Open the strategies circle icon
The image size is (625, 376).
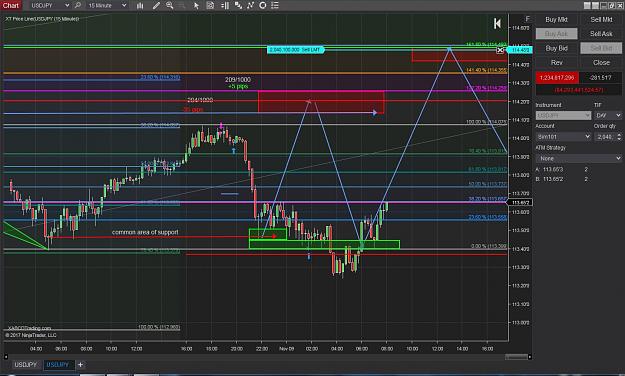(x=263, y=5)
